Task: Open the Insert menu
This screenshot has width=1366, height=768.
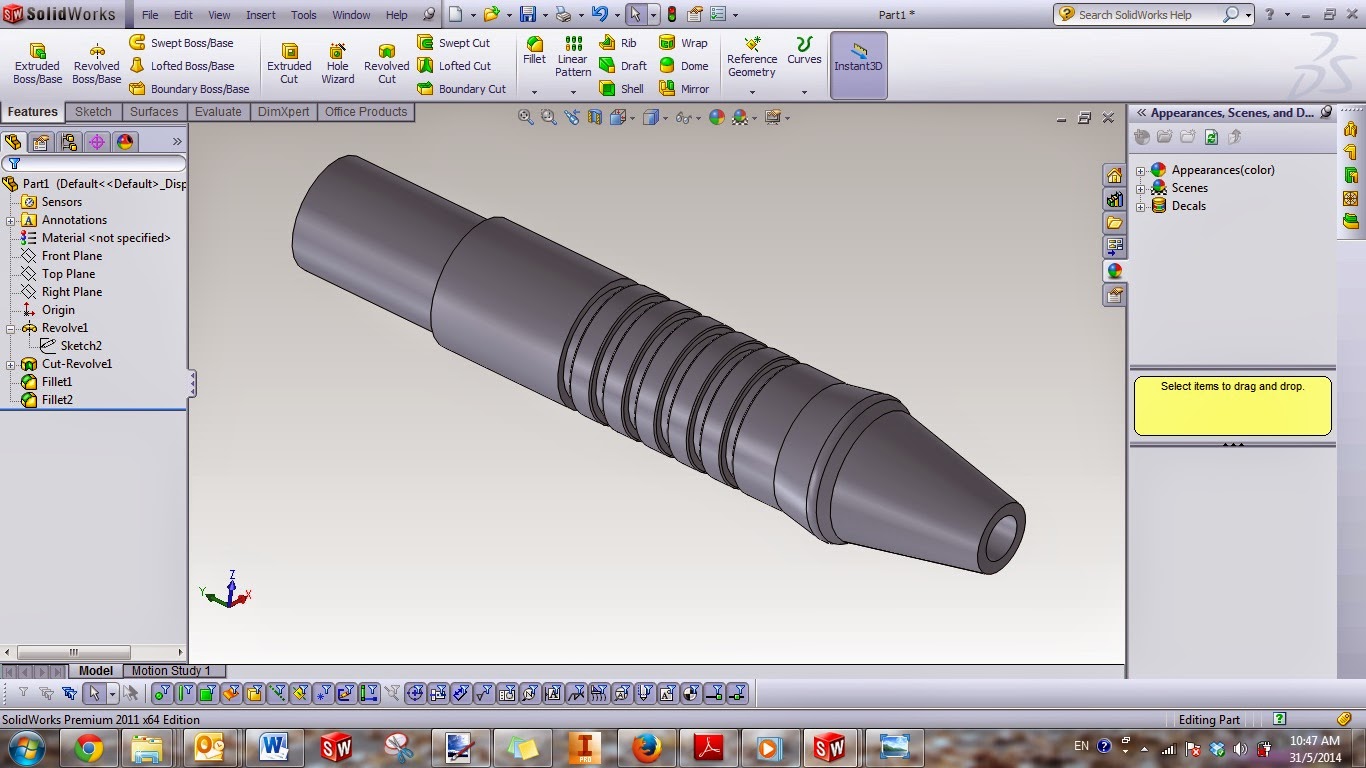Action: point(261,15)
